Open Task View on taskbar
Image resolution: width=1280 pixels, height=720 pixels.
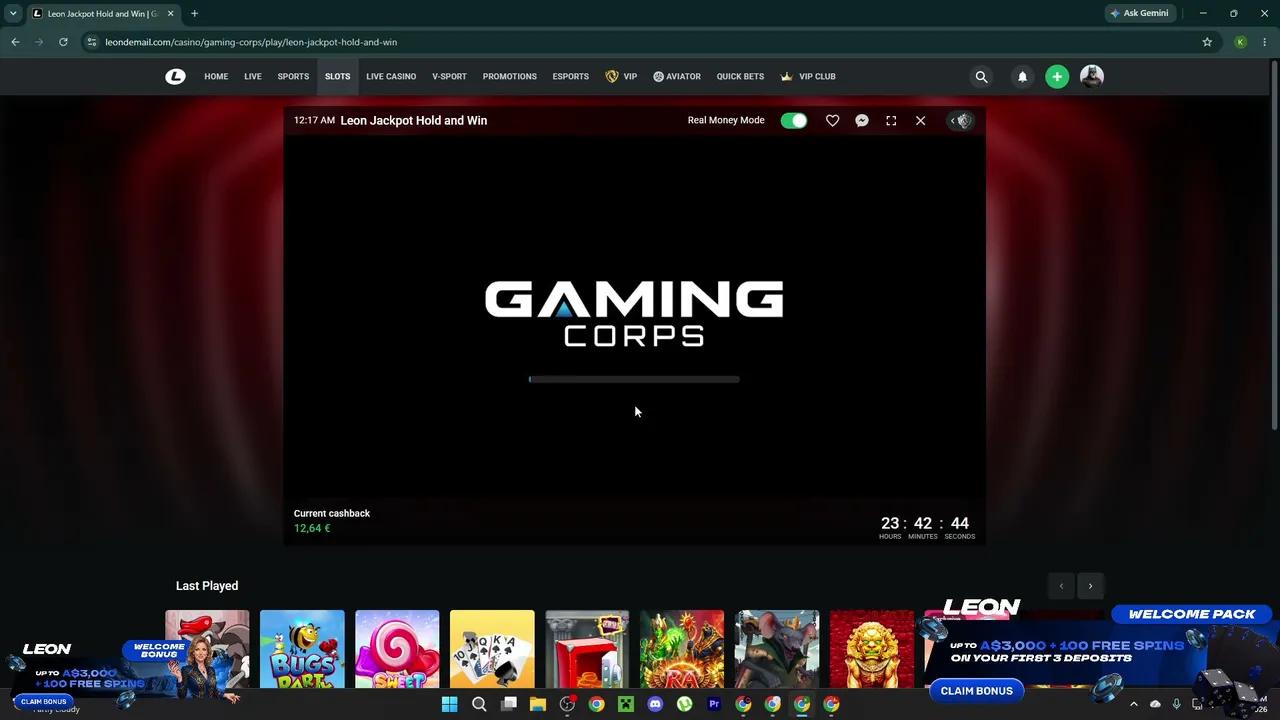coord(508,704)
